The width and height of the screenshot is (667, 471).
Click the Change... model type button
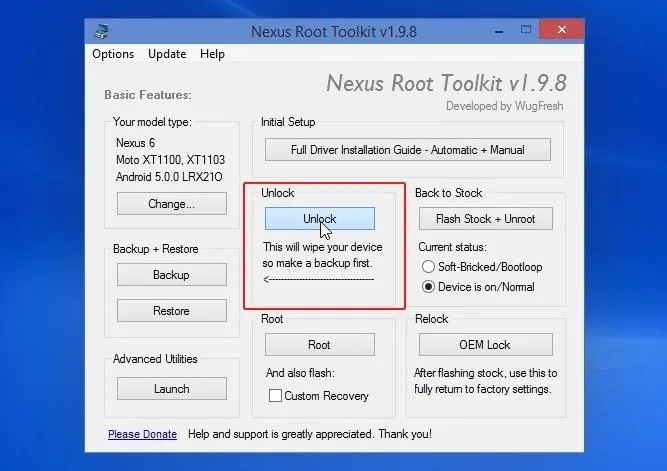tap(171, 204)
